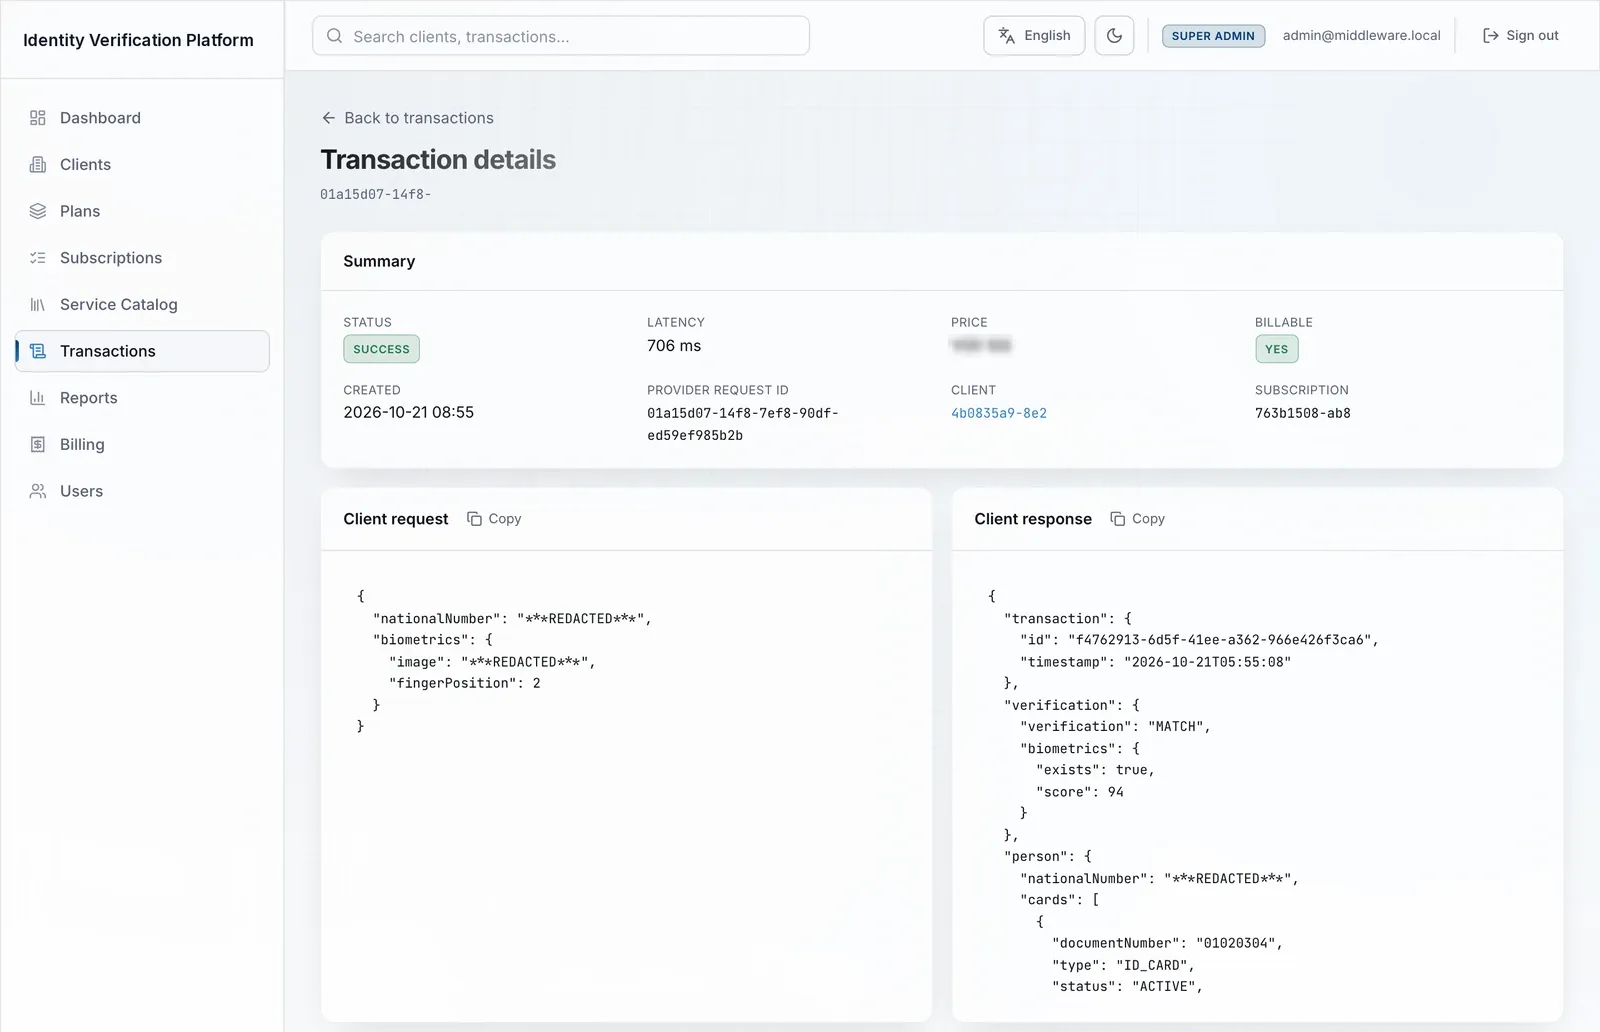The image size is (1600, 1032).
Task: Click the Service Catalog library icon
Action: click(x=38, y=304)
